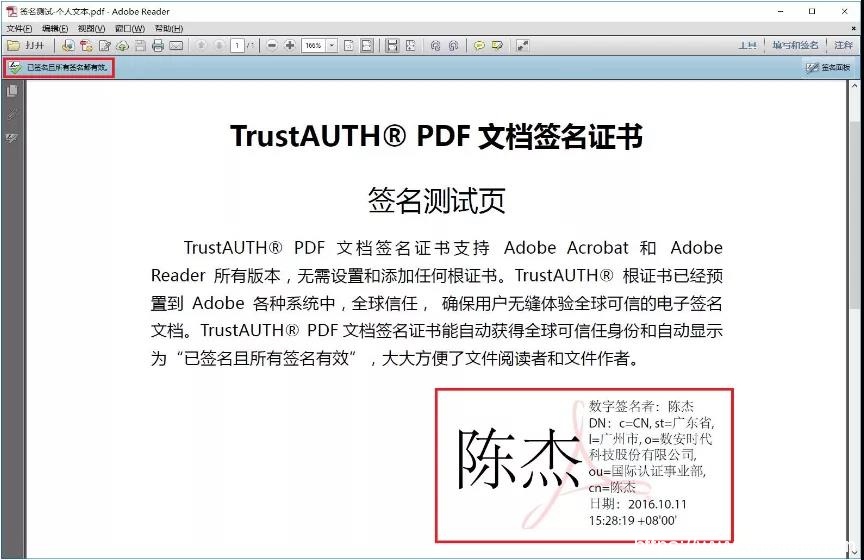The width and height of the screenshot is (864, 560).
Task: Click the document heading TrustAUTH® PDF 文档签名证书
Action: (x=436, y=136)
